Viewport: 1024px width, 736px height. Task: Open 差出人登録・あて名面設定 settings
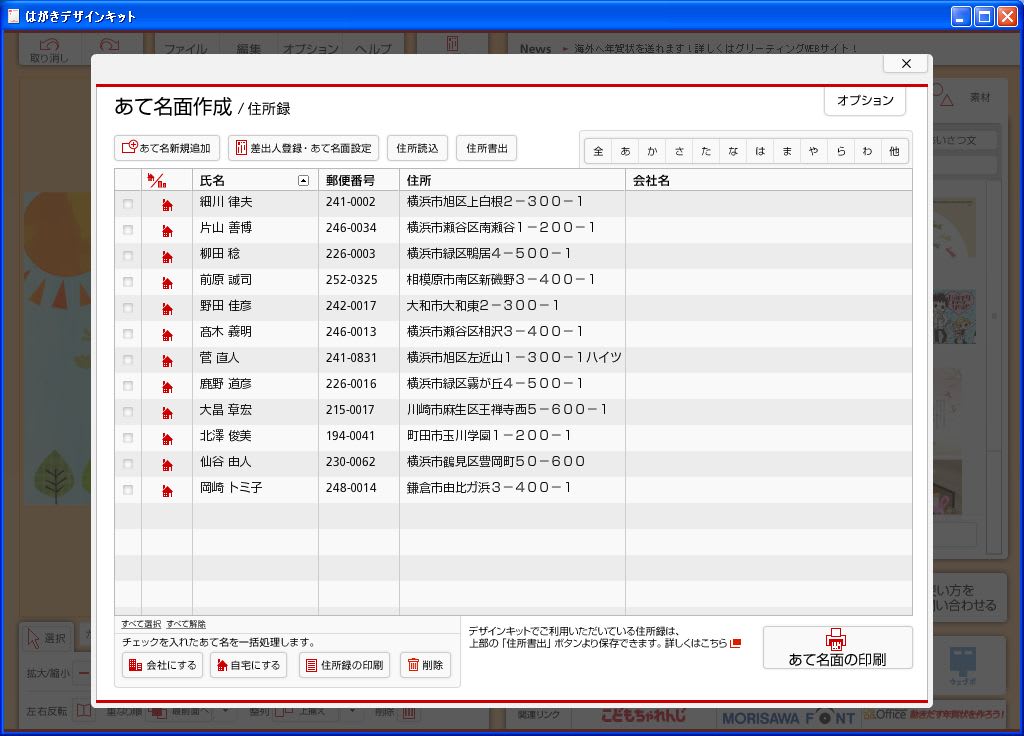(303, 148)
